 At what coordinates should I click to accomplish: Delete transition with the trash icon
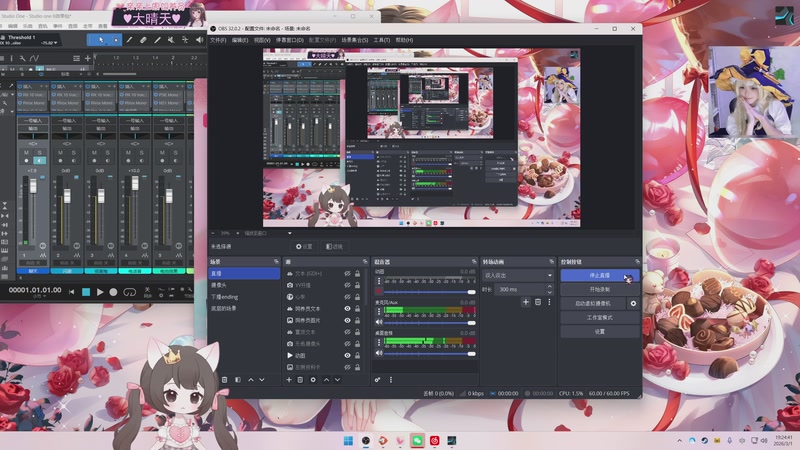[x=538, y=302]
